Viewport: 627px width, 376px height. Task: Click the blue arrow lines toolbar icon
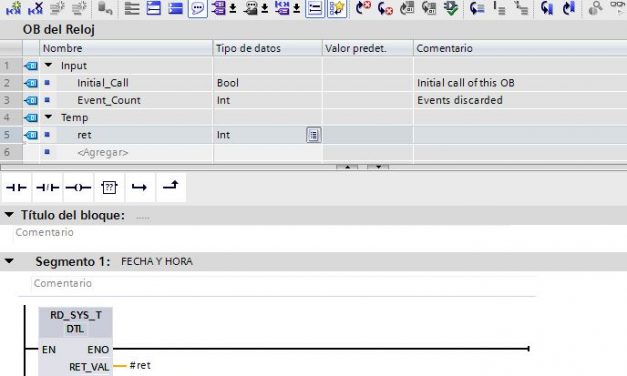(x=477, y=8)
